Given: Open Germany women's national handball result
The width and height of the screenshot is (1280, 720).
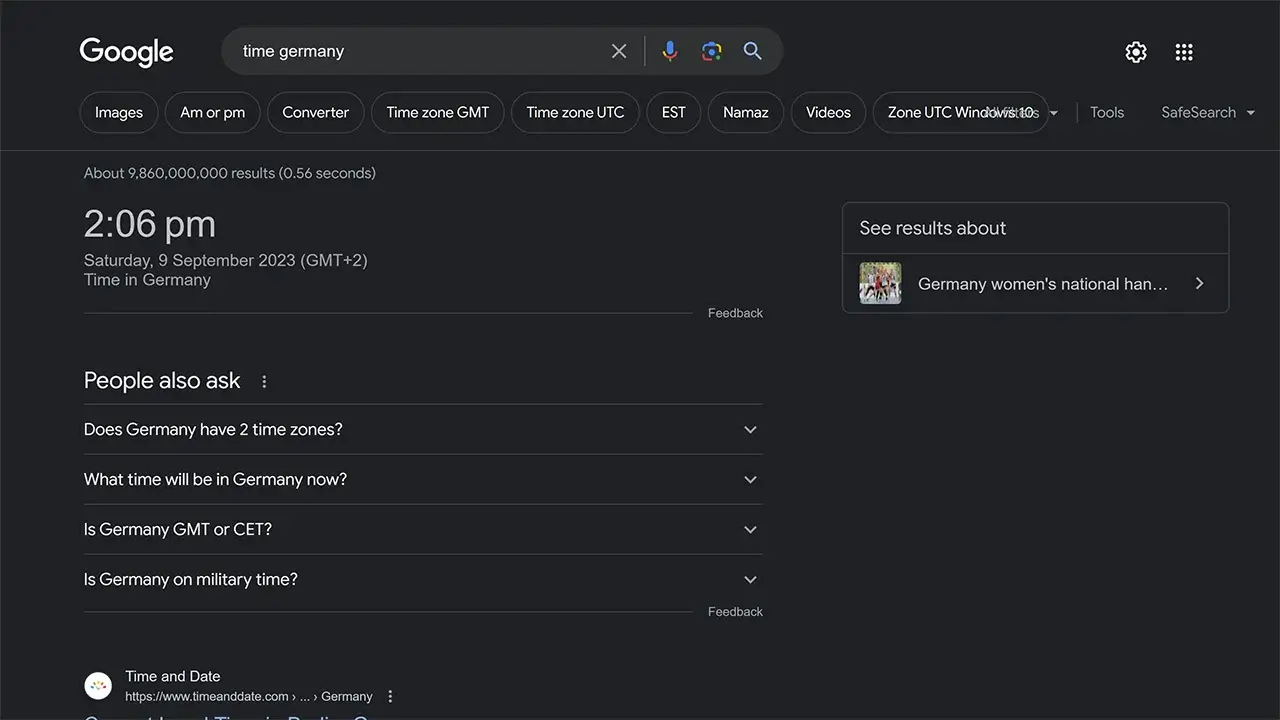Looking at the screenshot, I should point(1035,284).
